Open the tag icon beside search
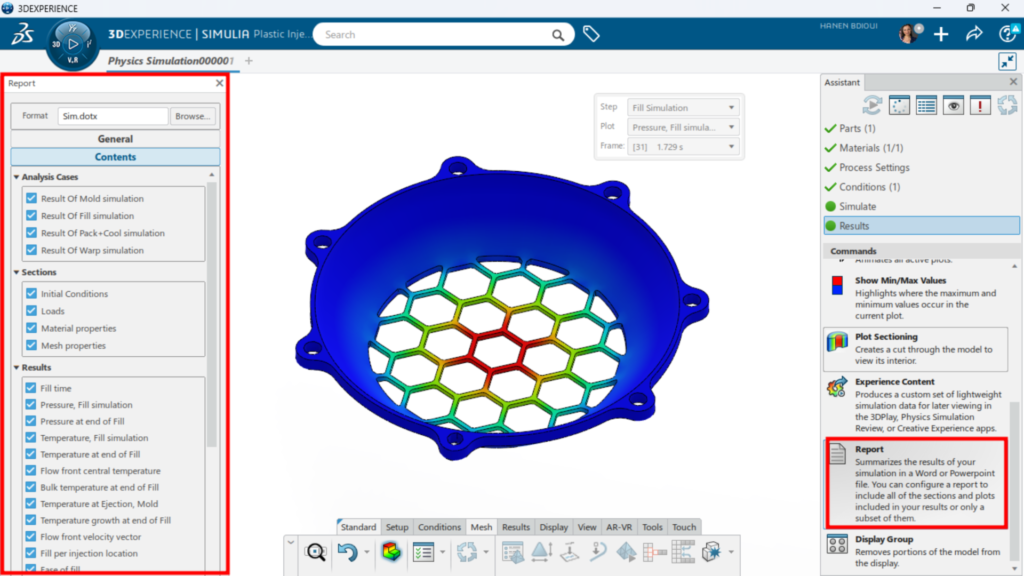The image size is (1024, 576). point(591,34)
